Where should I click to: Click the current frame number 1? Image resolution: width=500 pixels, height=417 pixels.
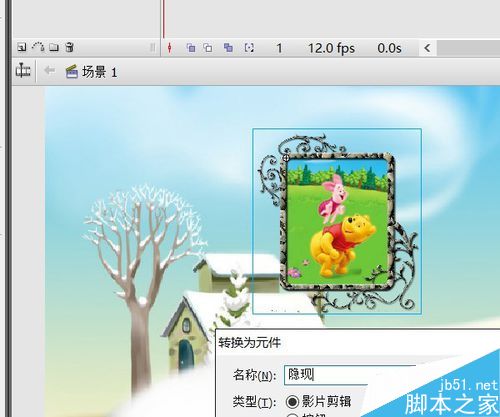coord(279,49)
